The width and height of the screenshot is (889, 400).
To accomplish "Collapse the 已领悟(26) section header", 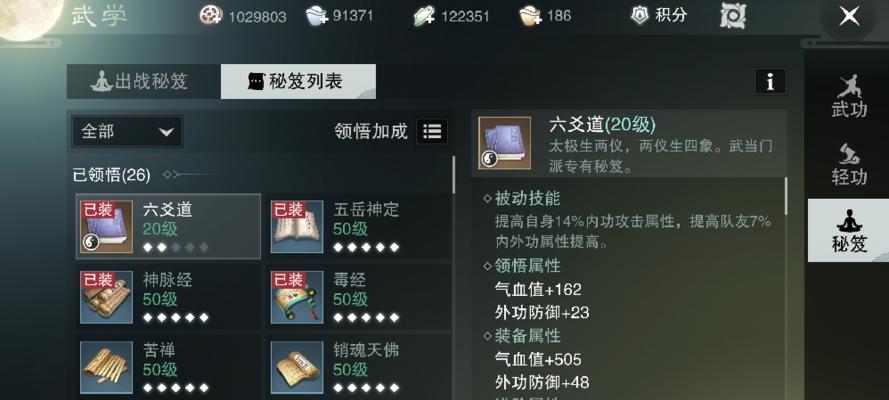I will point(112,175).
